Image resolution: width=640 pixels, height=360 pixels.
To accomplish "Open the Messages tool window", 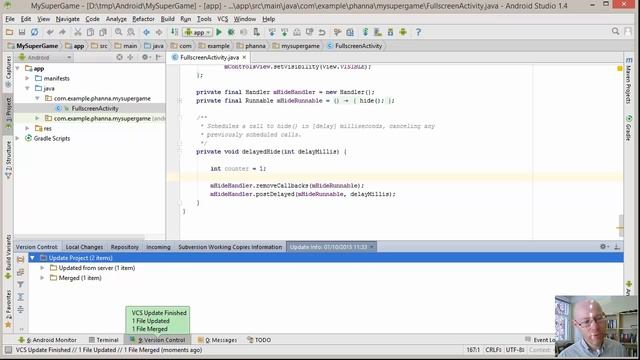I will coord(217,340).
